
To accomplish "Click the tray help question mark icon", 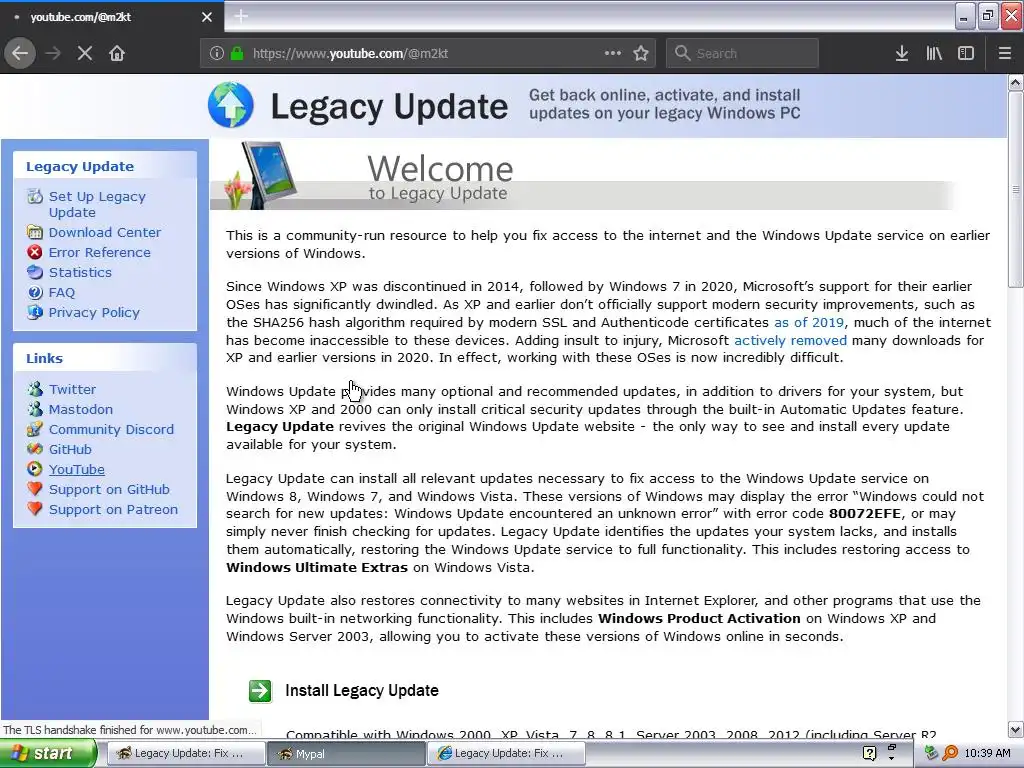I will click(869, 754).
